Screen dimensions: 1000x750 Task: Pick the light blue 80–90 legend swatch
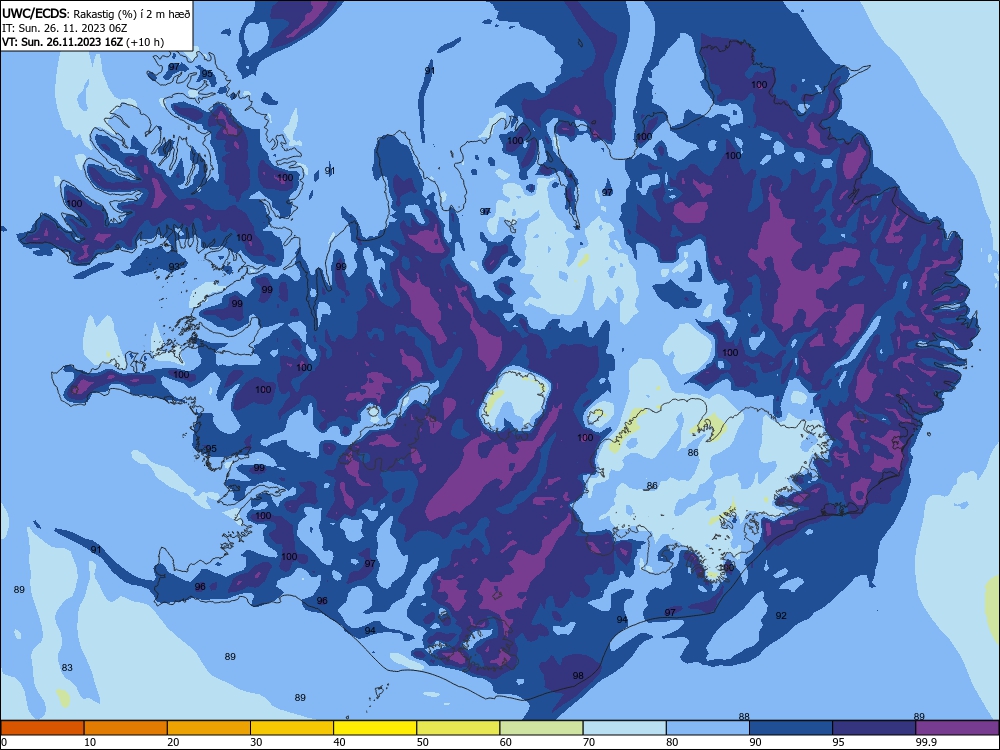pos(708,728)
